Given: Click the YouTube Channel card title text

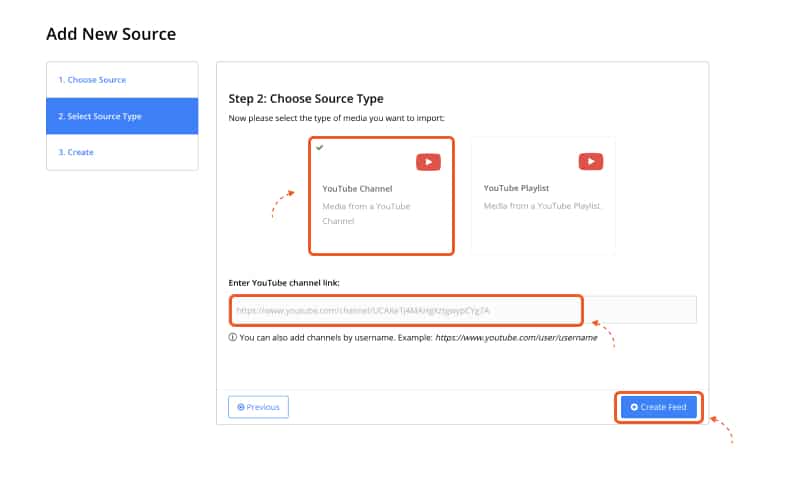Looking at the screenshot, I should click(357, 189).
